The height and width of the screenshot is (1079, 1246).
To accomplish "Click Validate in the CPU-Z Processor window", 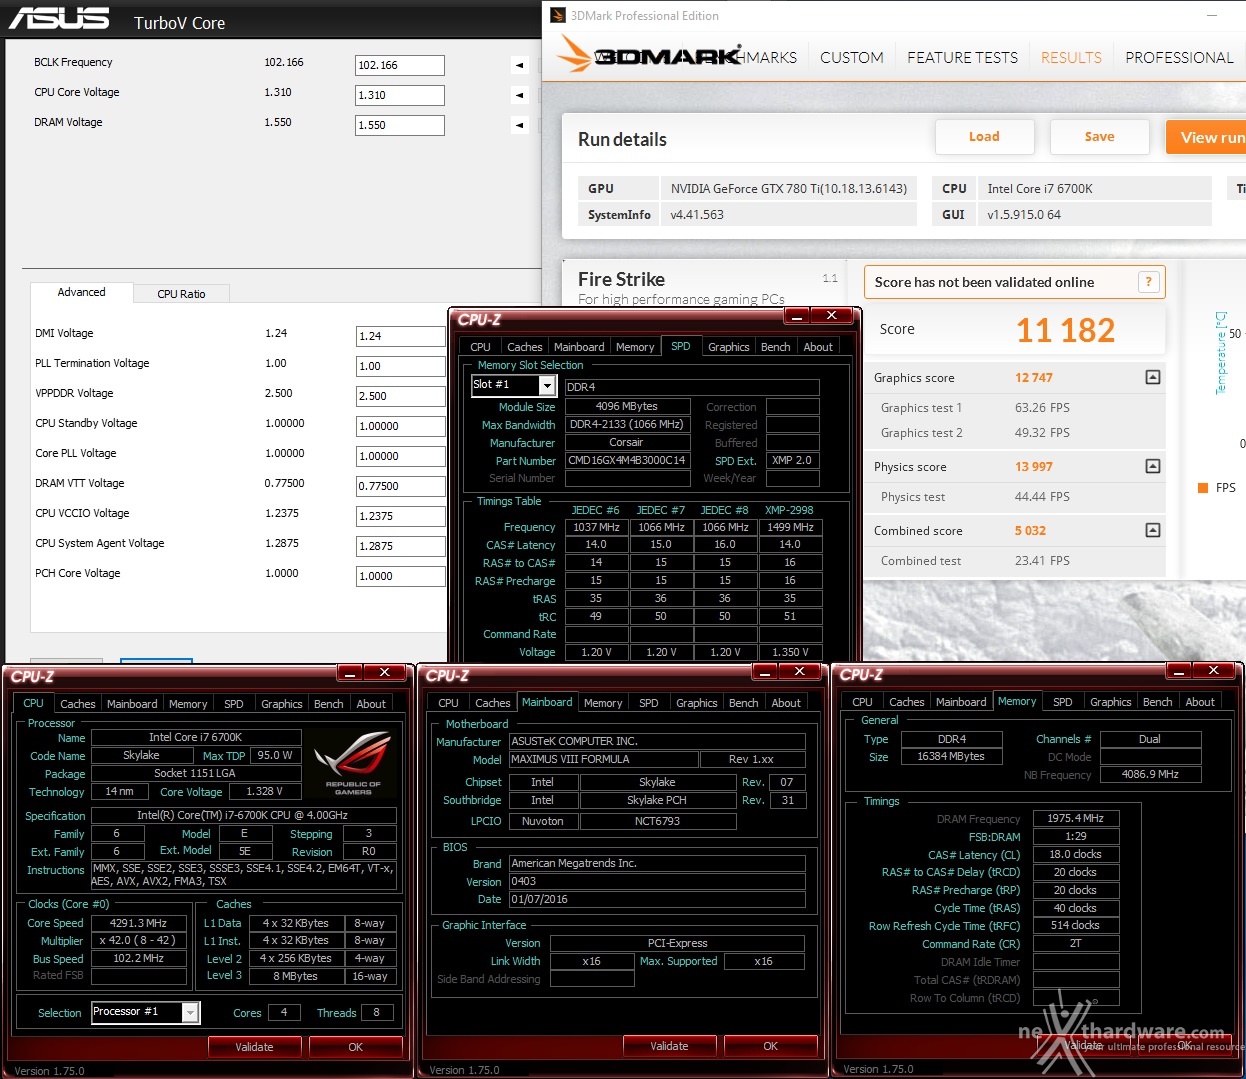I will pos(254,1047).
